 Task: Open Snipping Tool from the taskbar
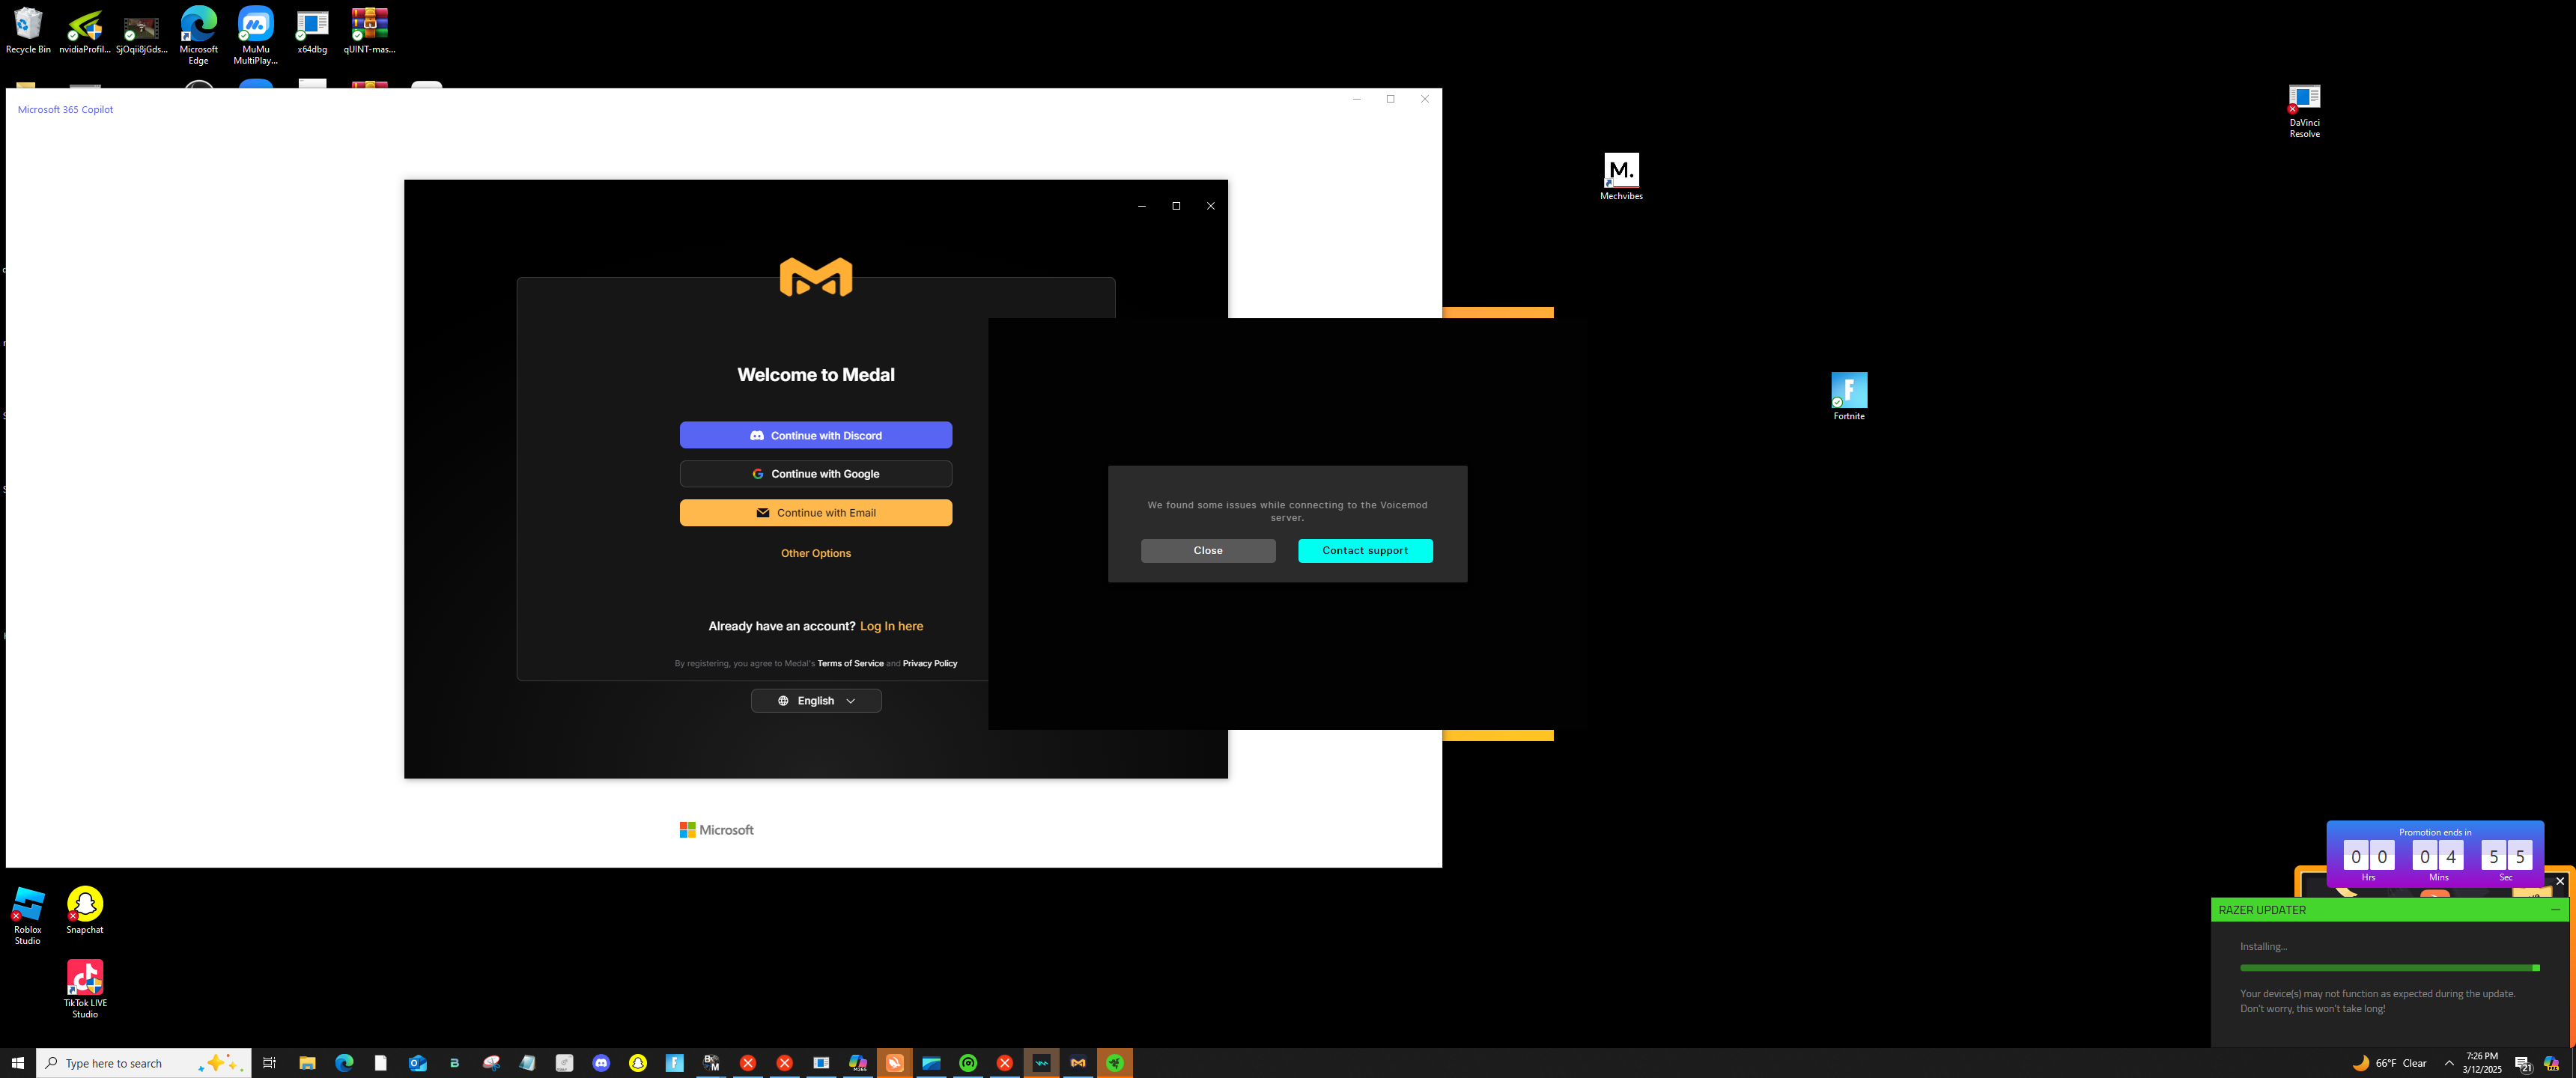tap(491, 1063)
